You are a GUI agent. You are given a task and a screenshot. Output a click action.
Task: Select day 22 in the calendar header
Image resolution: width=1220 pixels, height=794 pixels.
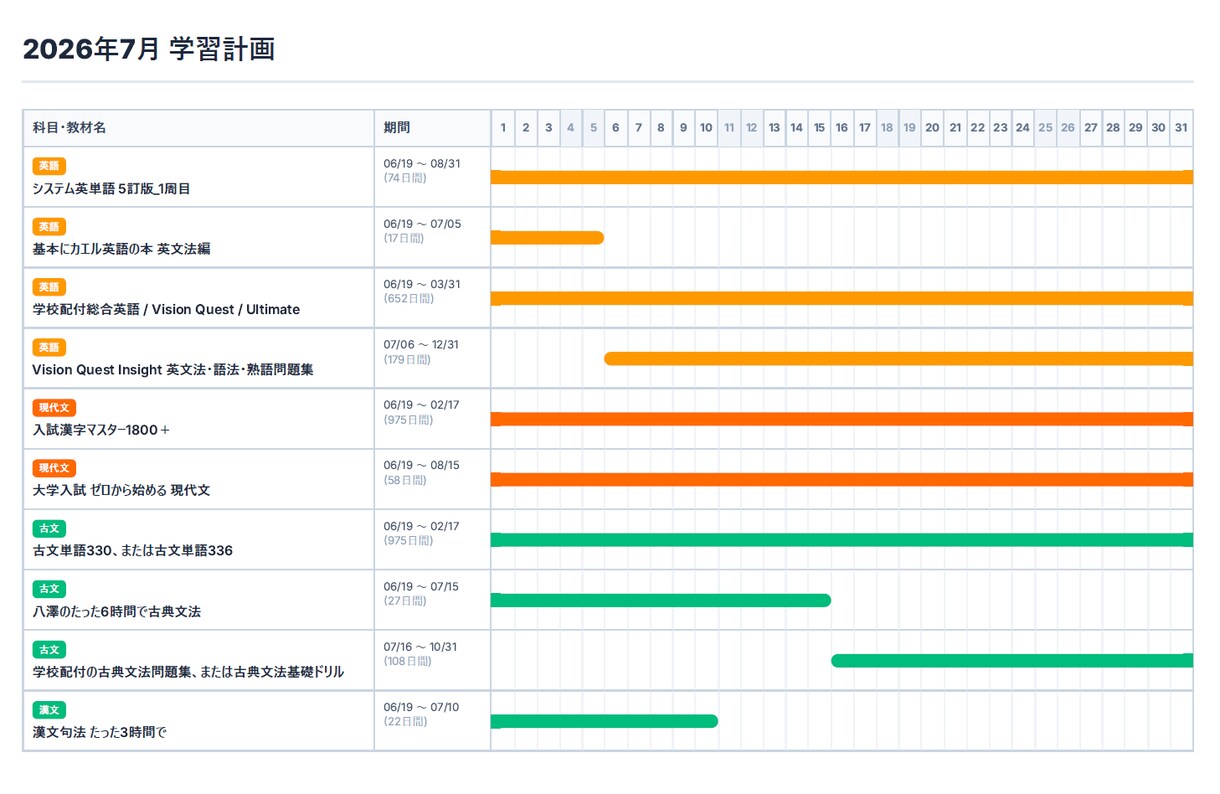point(977,128)
